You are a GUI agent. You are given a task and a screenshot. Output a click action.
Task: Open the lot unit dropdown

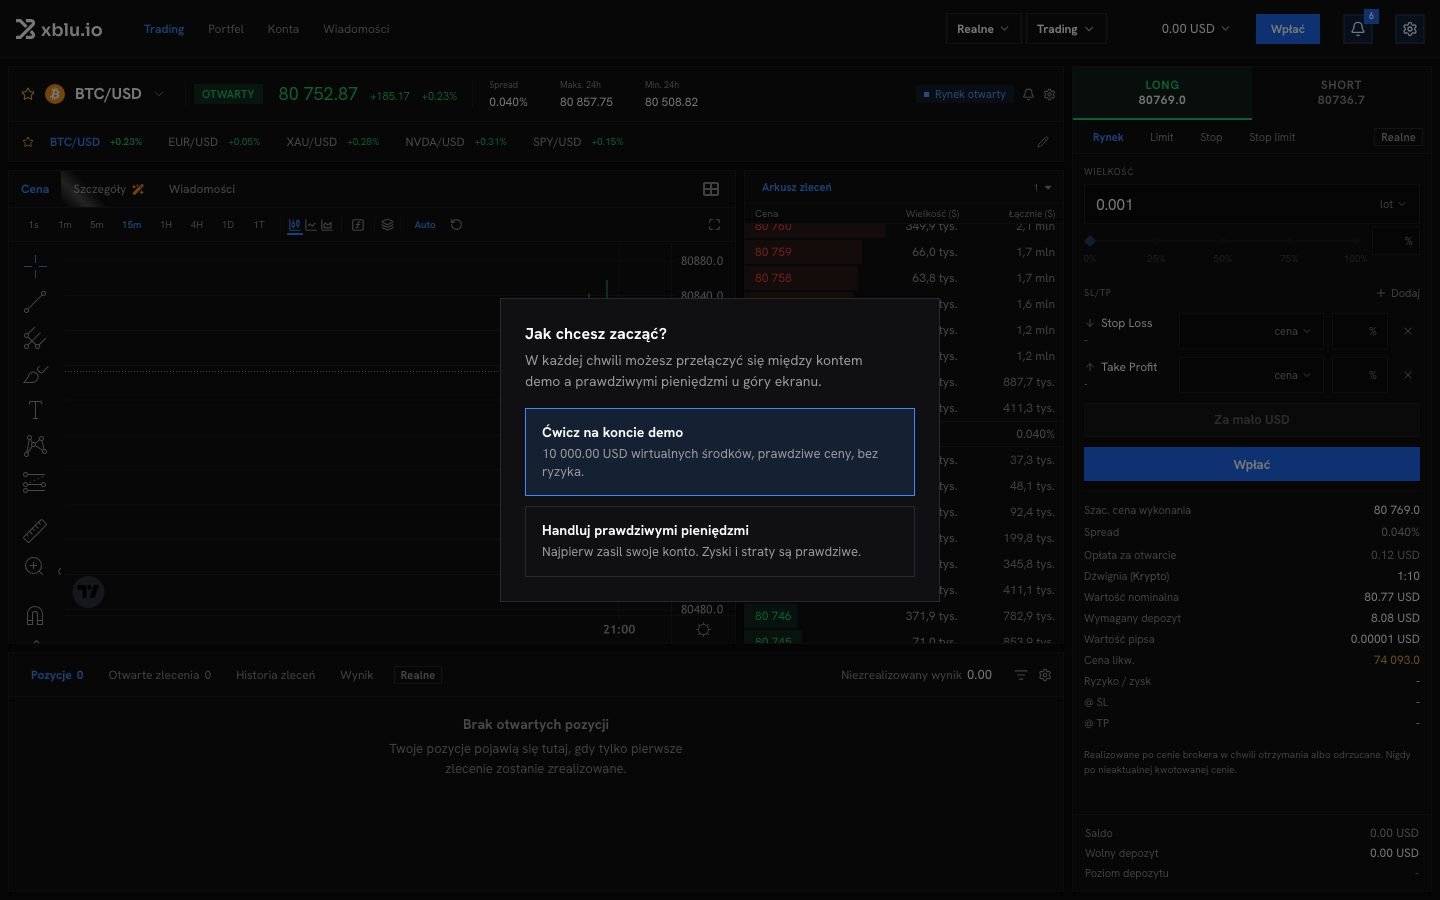(1392, 204)
